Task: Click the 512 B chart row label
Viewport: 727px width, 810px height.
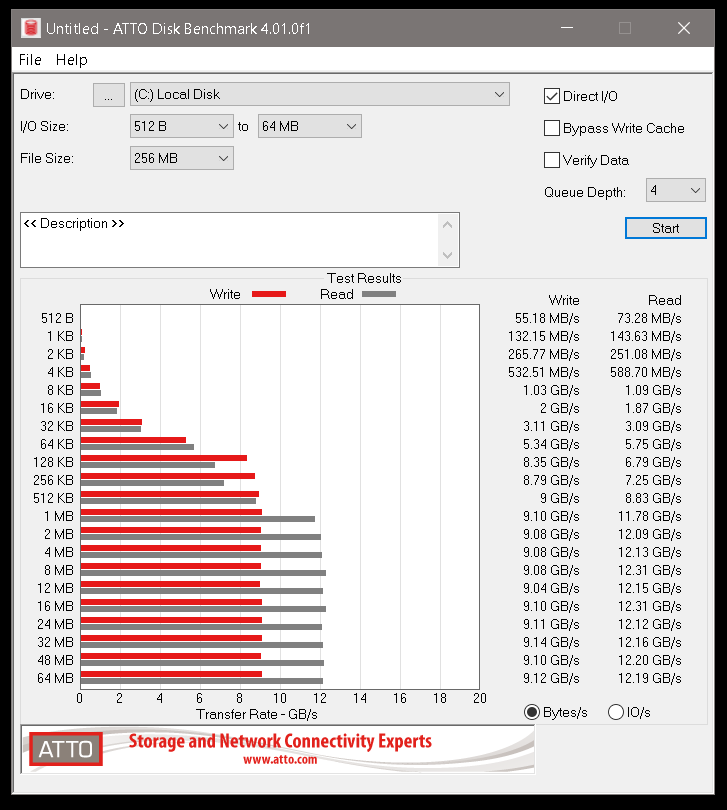Action: click(x=57, y=319)
